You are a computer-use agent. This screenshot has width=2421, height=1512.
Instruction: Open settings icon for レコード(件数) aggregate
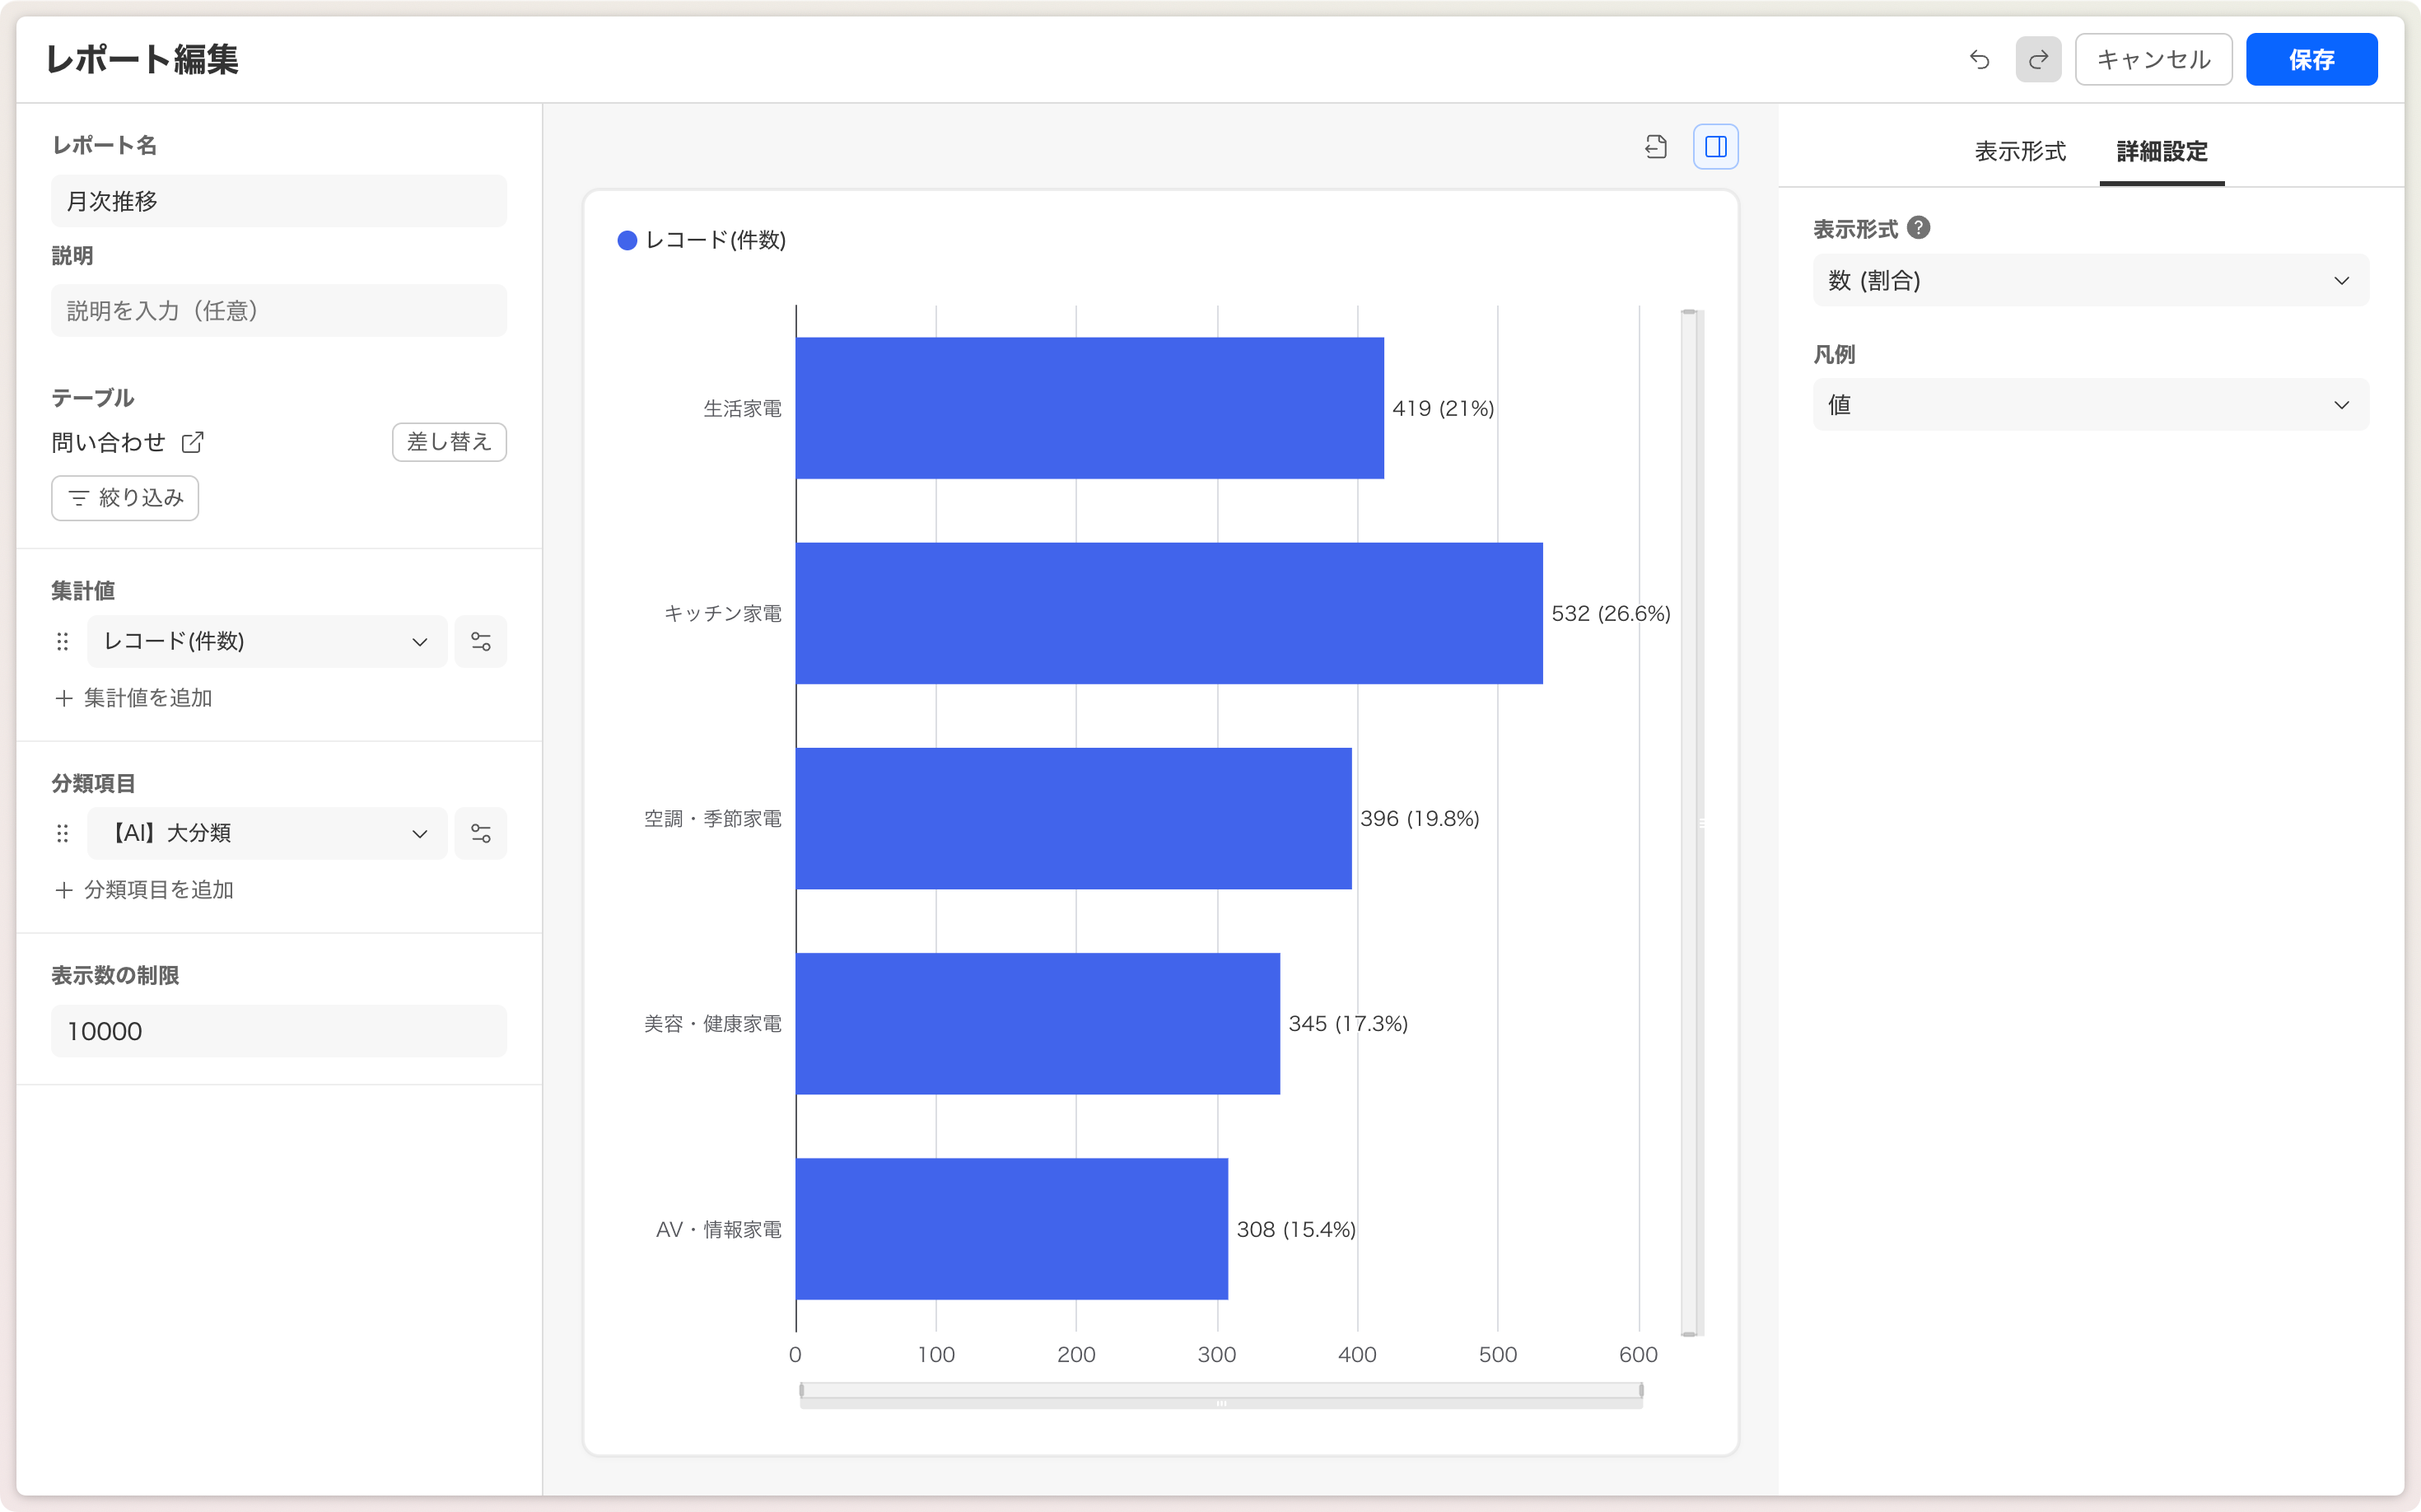tap(481, 641)
